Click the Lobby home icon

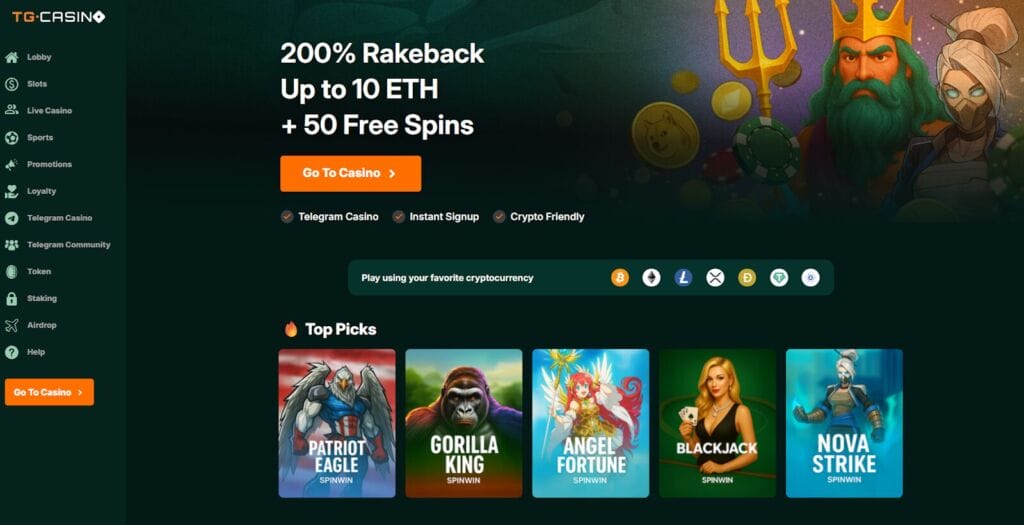coord(12,57)
